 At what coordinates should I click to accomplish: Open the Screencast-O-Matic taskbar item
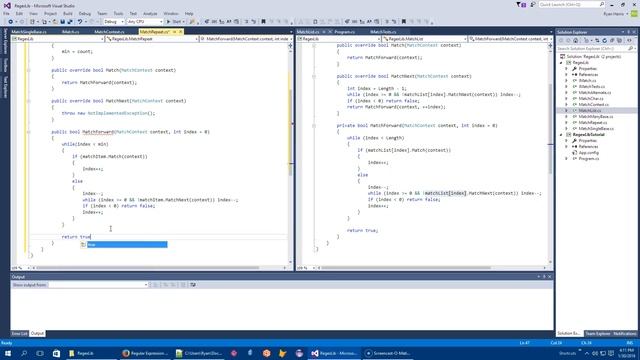(x=388, y=353)
